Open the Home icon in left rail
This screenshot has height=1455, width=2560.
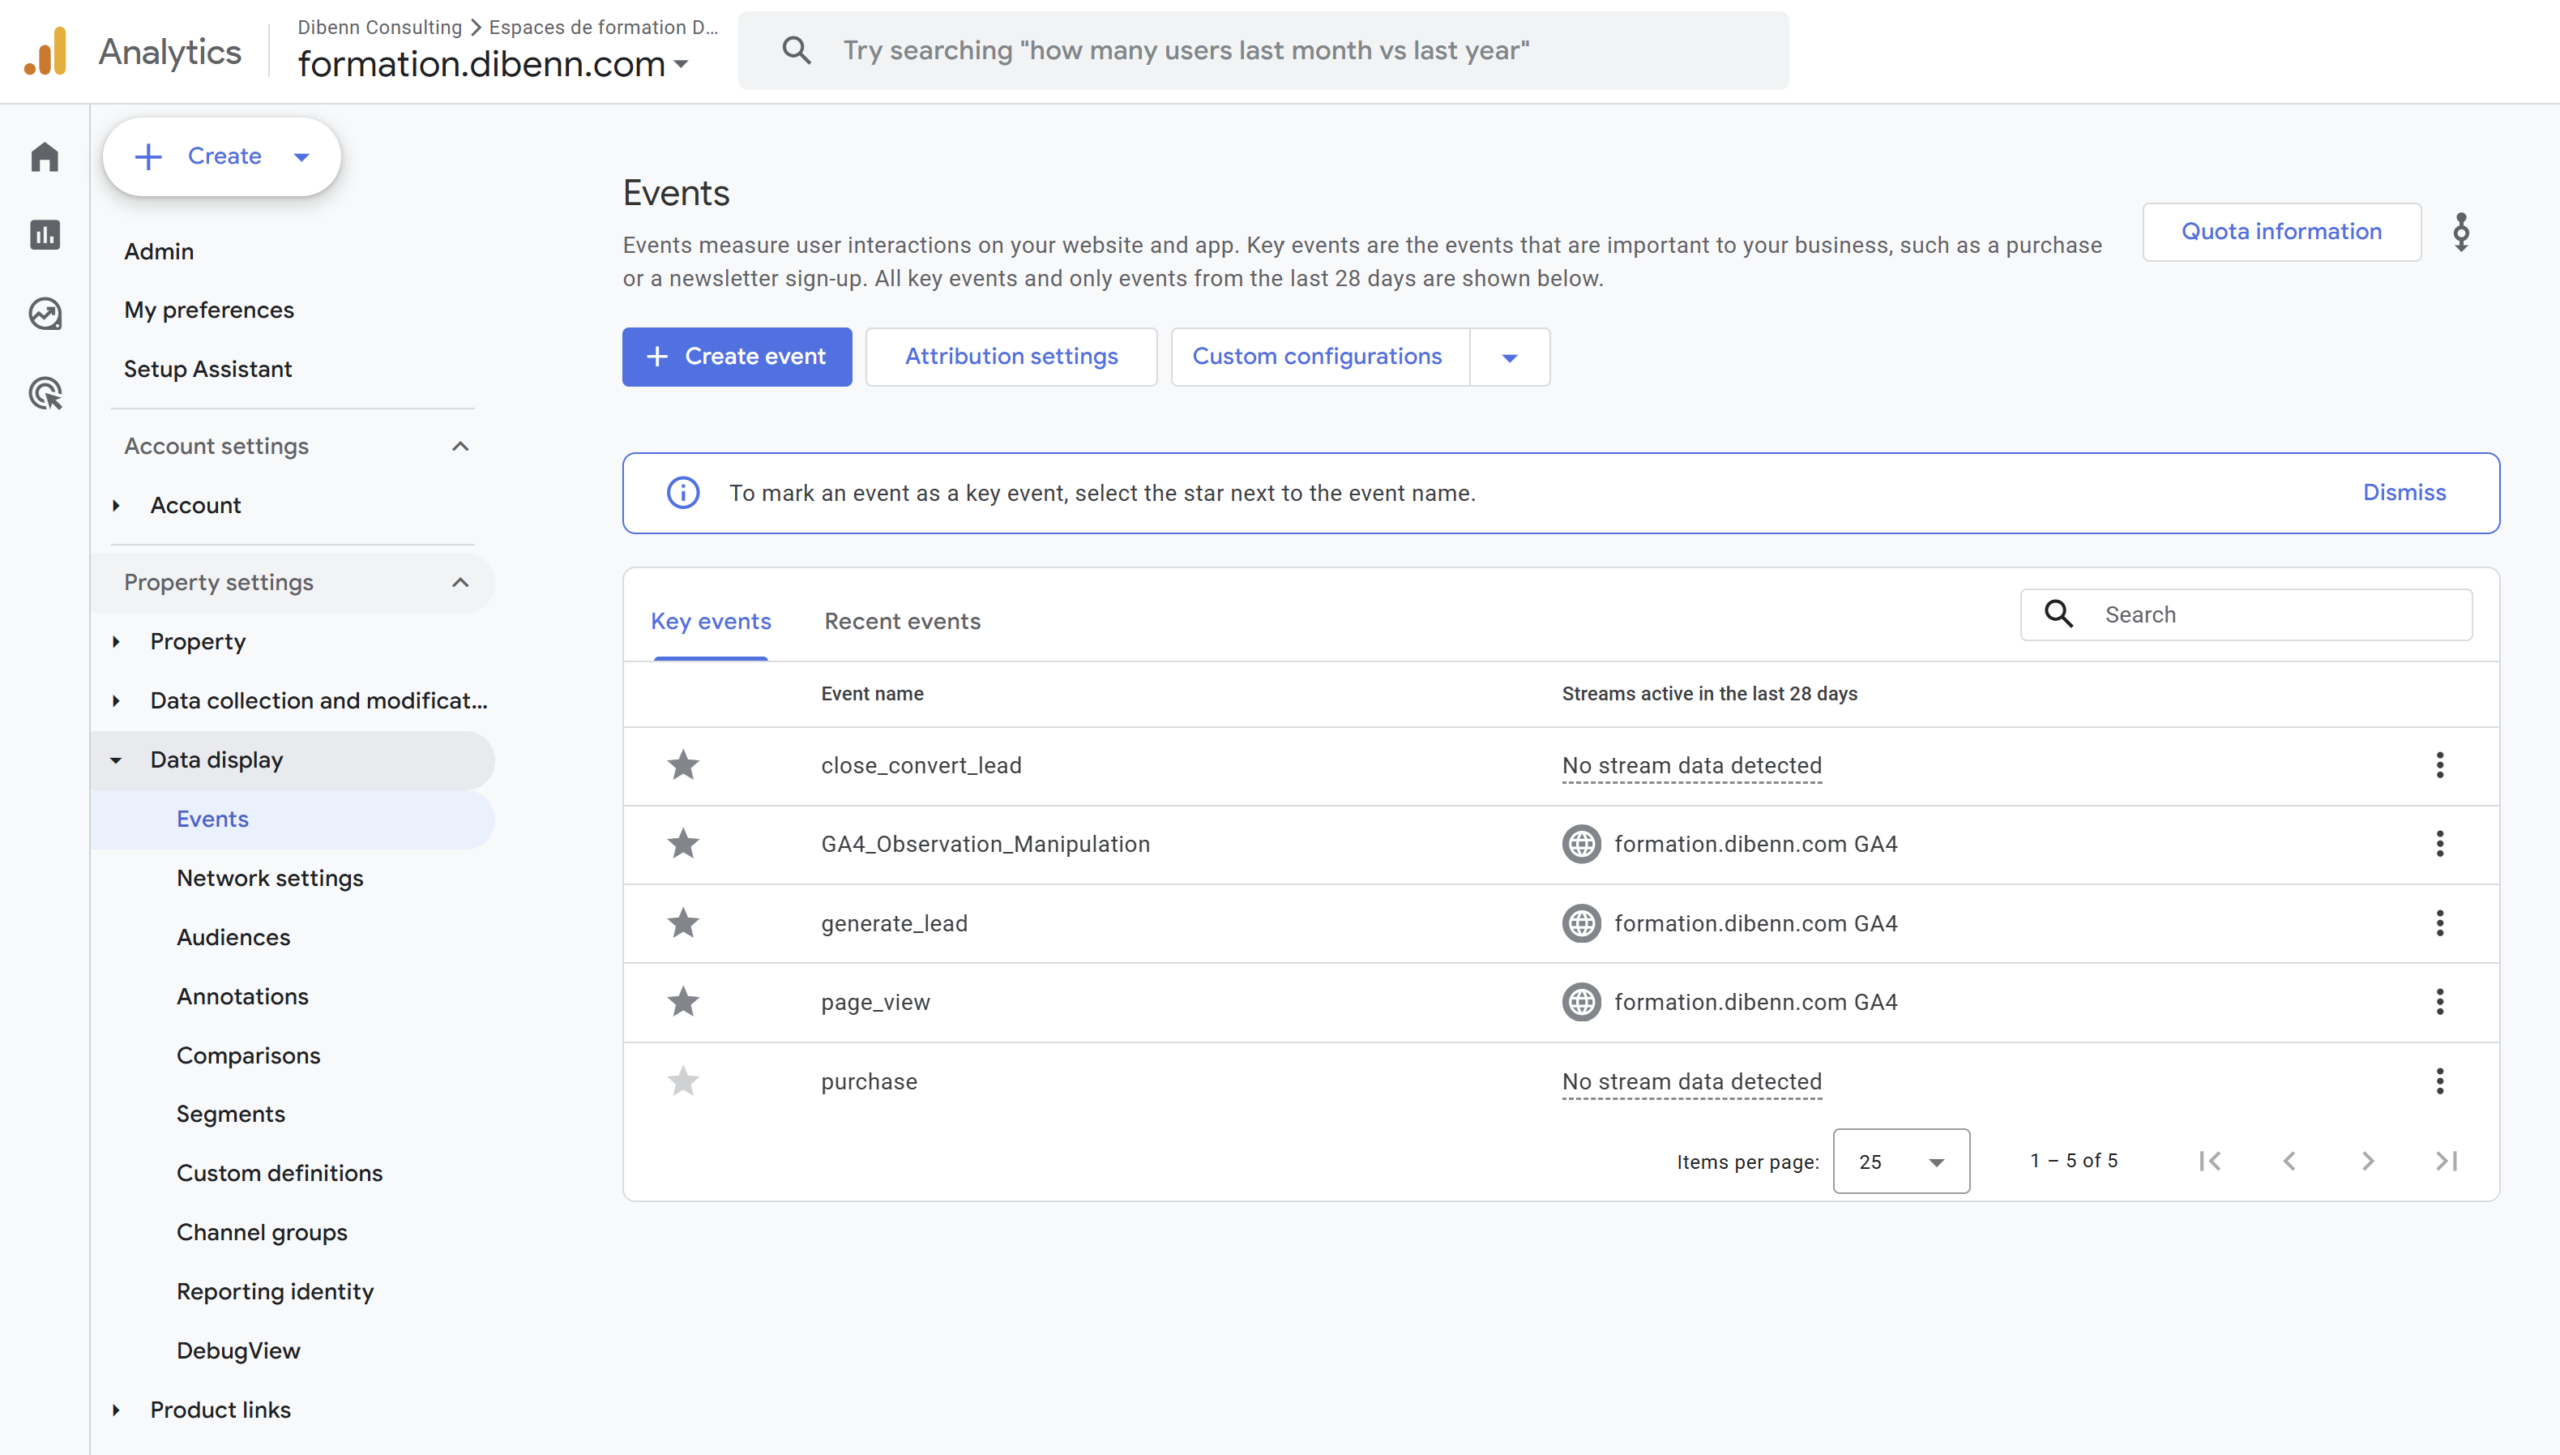click(x=45, y=157)
